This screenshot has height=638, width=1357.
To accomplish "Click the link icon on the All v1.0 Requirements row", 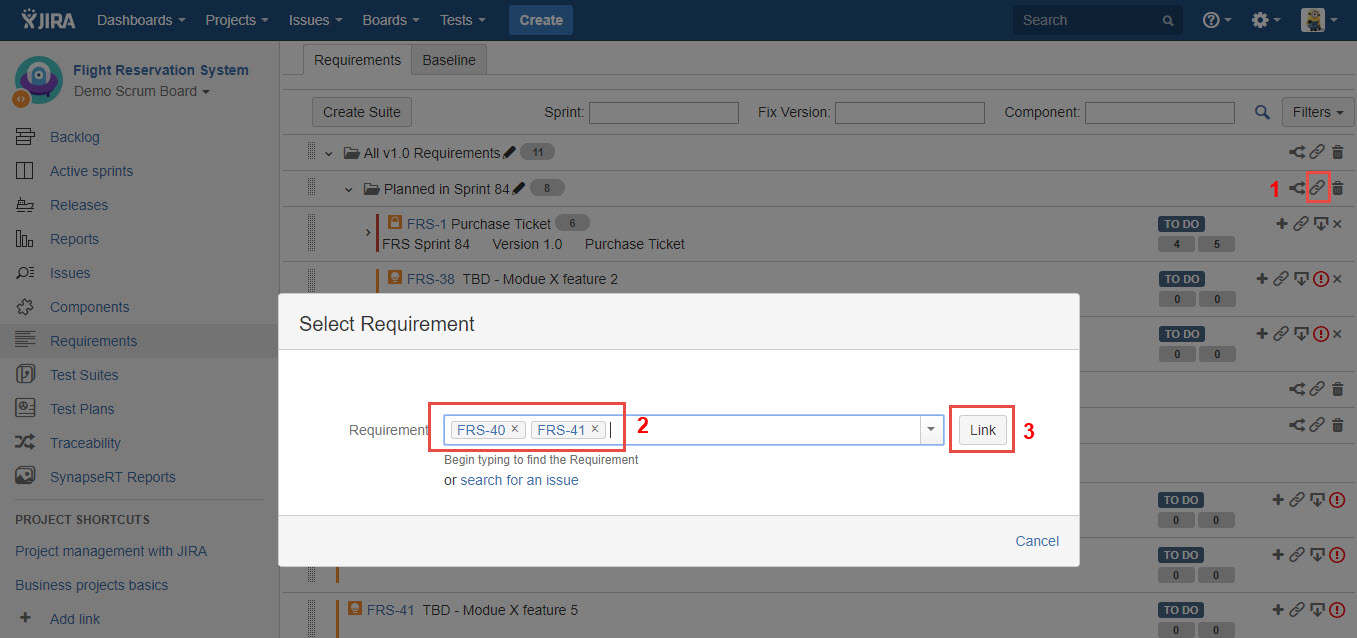I will pyautogui.click(x=1317, y=153).
